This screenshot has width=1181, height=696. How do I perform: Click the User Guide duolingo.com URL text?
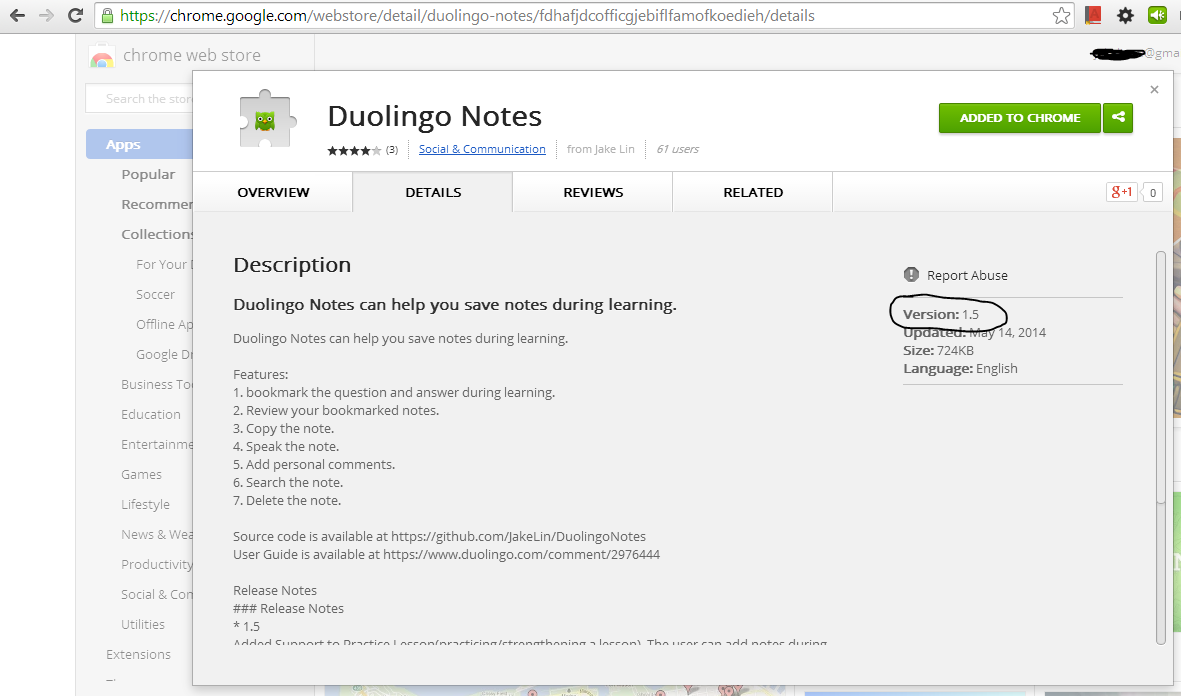click(x=521, y=554)
